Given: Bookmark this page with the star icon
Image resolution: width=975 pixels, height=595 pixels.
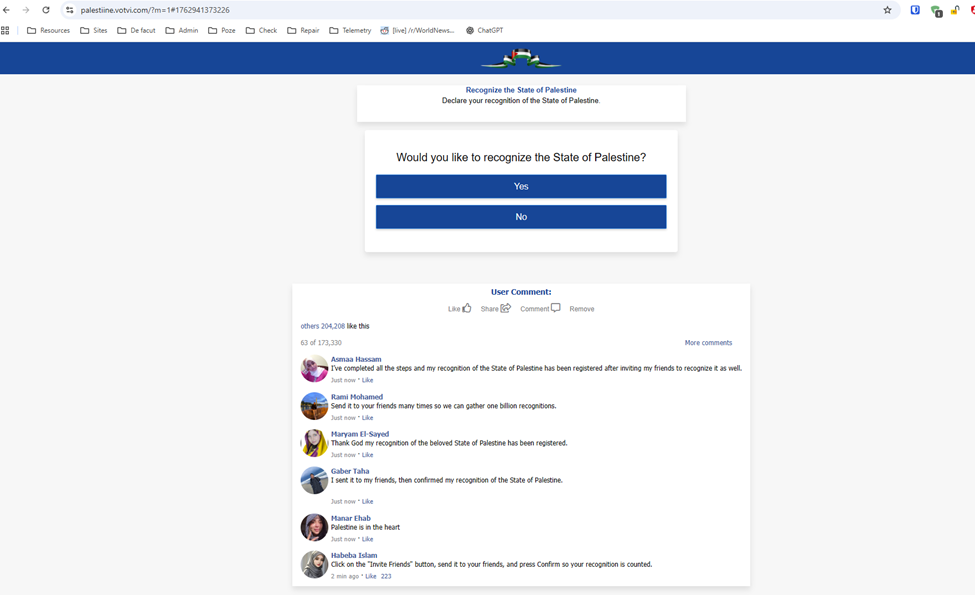Looking at the screenshot, I should (x=887, y=10).
